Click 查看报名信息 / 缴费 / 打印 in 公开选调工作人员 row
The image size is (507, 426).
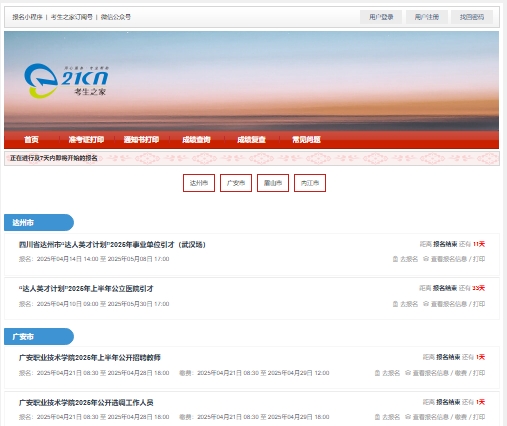(445, 417)
